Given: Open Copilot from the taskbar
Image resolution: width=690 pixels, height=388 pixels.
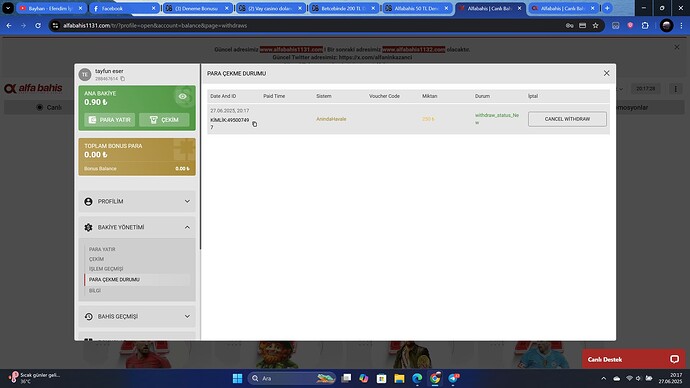Looking at the screenshot, I should [363, 378].
